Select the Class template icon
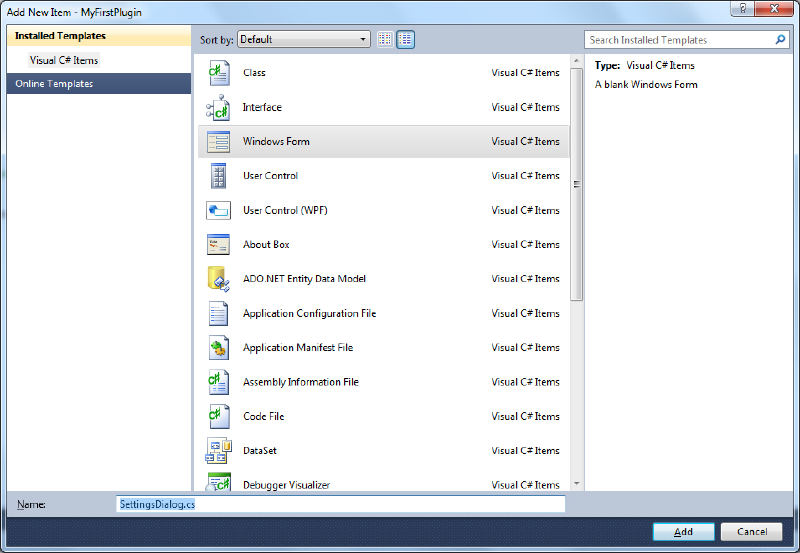This screenshot has height=553, width=800. coord(219,73)
